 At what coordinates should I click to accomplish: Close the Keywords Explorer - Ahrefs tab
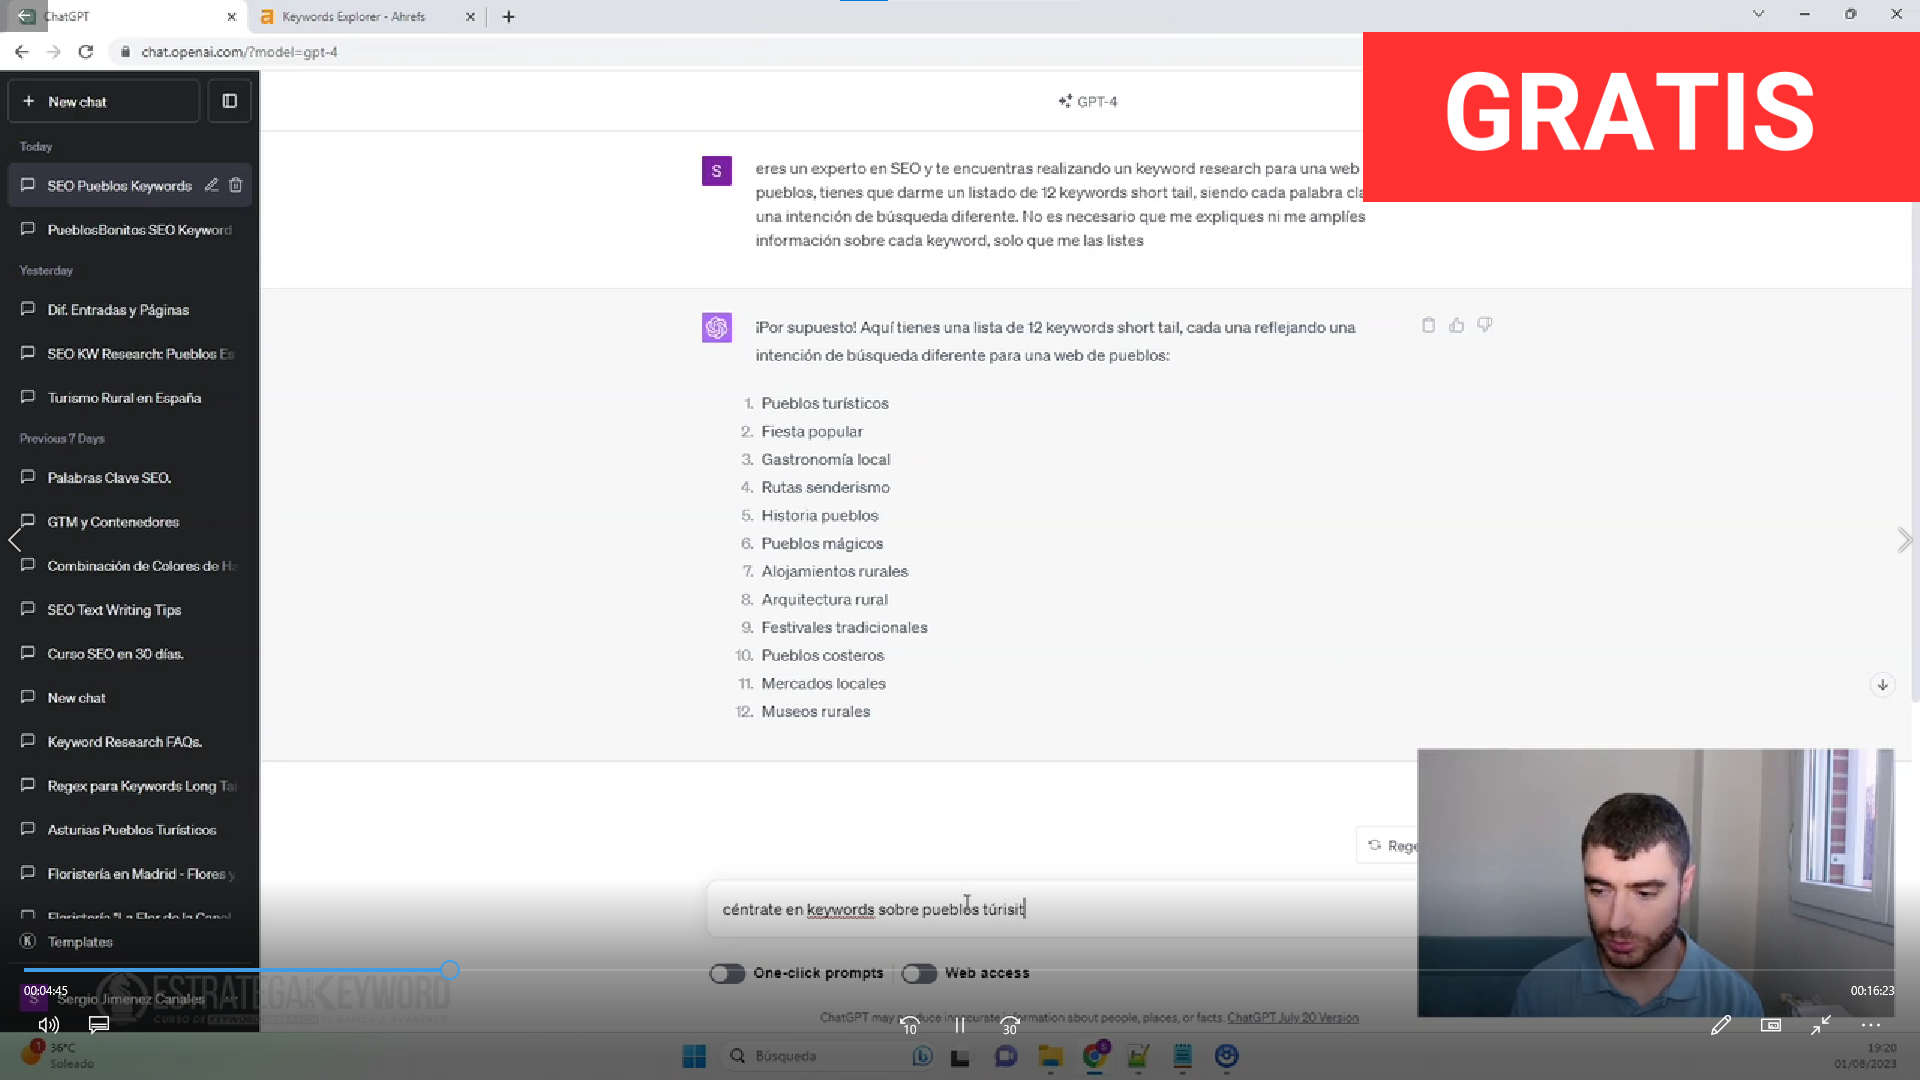point(470,16)
